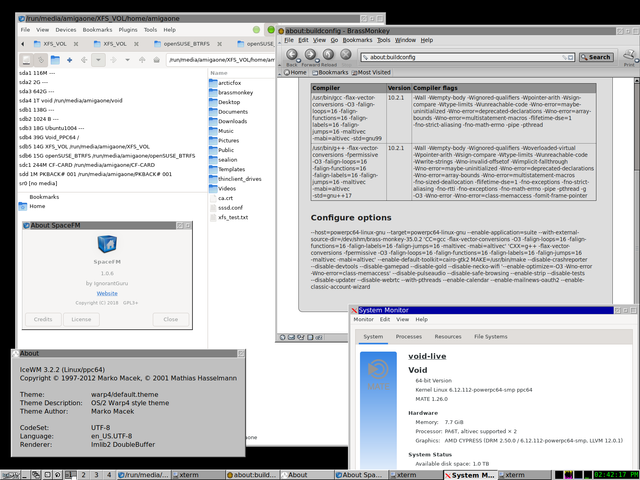The height and width of the screenshot is (480, 640).
Task: Open the Devices menu in SpaceFM
Action: (66, 30)
